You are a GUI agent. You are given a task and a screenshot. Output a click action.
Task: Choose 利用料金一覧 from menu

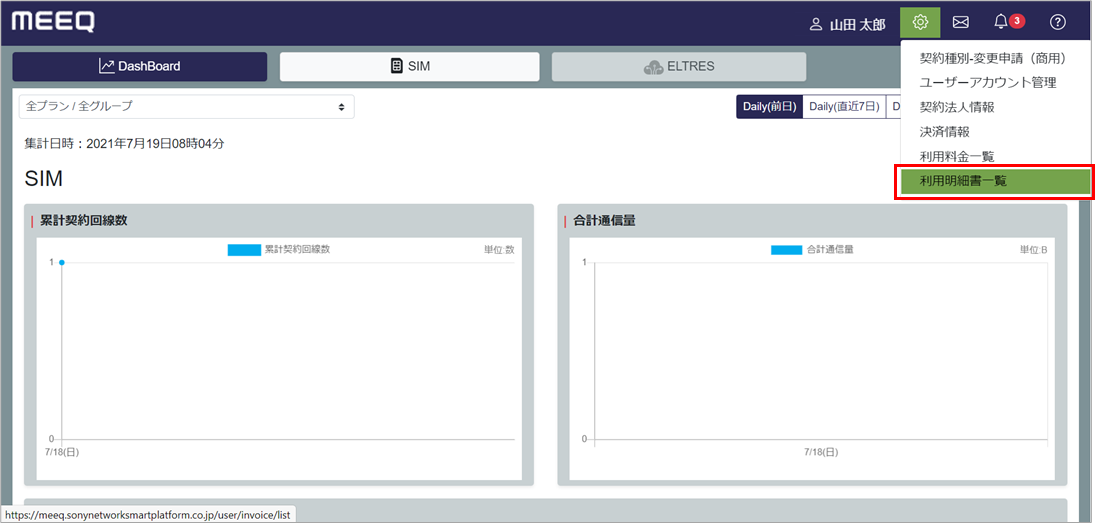[x=957, y=156]
